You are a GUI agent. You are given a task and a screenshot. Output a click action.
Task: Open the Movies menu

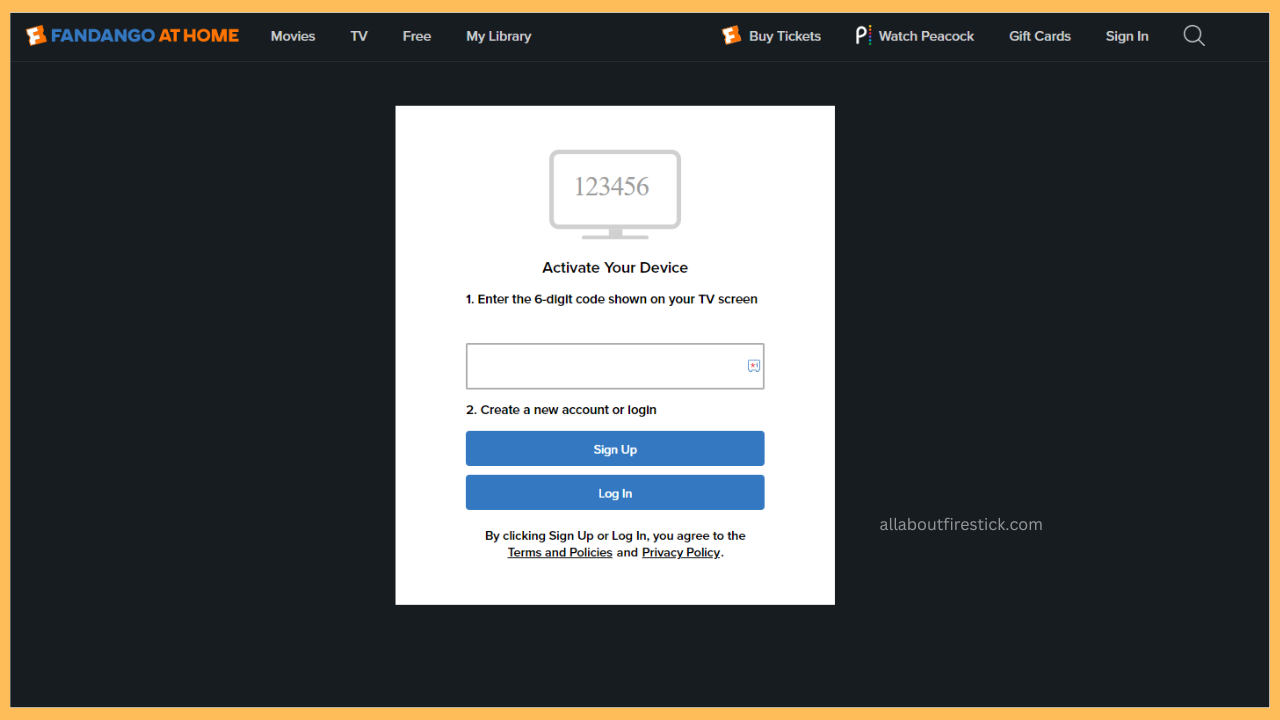(x=292, y=36)
